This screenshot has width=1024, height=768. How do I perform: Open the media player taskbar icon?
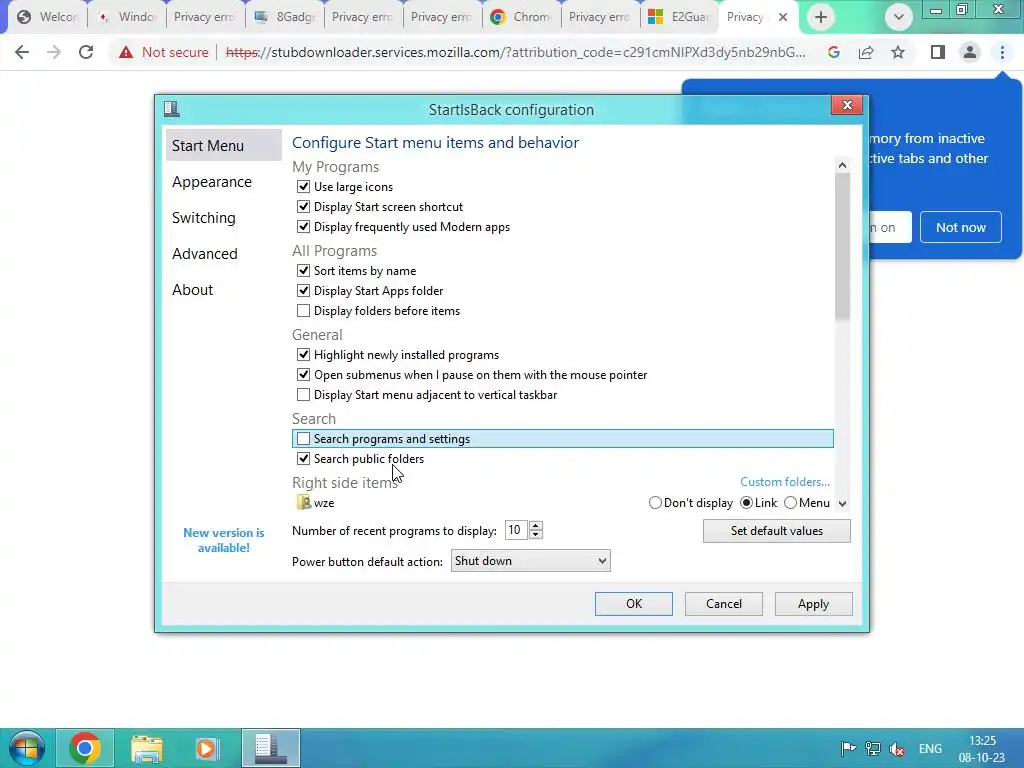coord(206,748)
